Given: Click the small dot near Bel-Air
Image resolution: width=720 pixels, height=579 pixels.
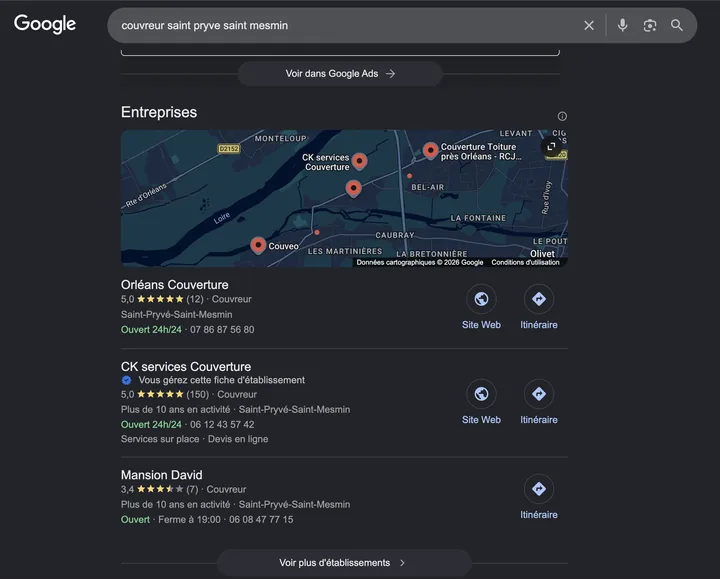Looking at the screenshot, I should click(410, 176).
